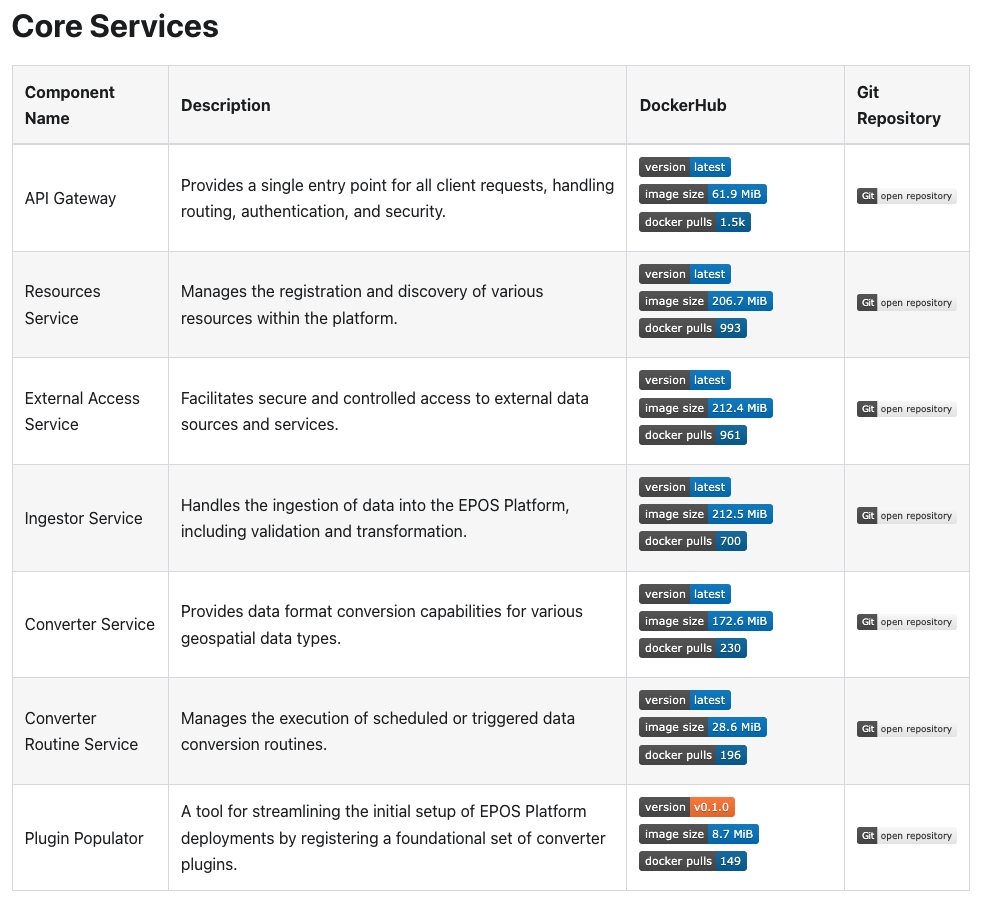Viewport: 995px width, 906px height.
Task: Click the docker pulls 196 badge
Action: coord(693,755)
